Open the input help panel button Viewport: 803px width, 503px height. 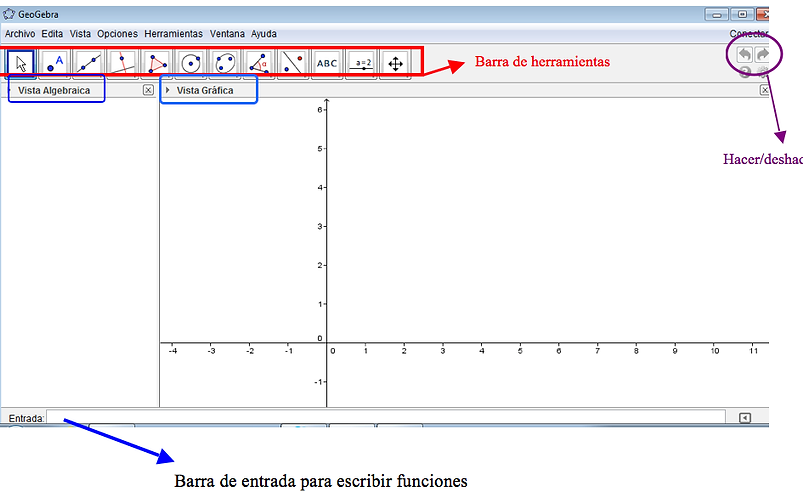point(745,418)
